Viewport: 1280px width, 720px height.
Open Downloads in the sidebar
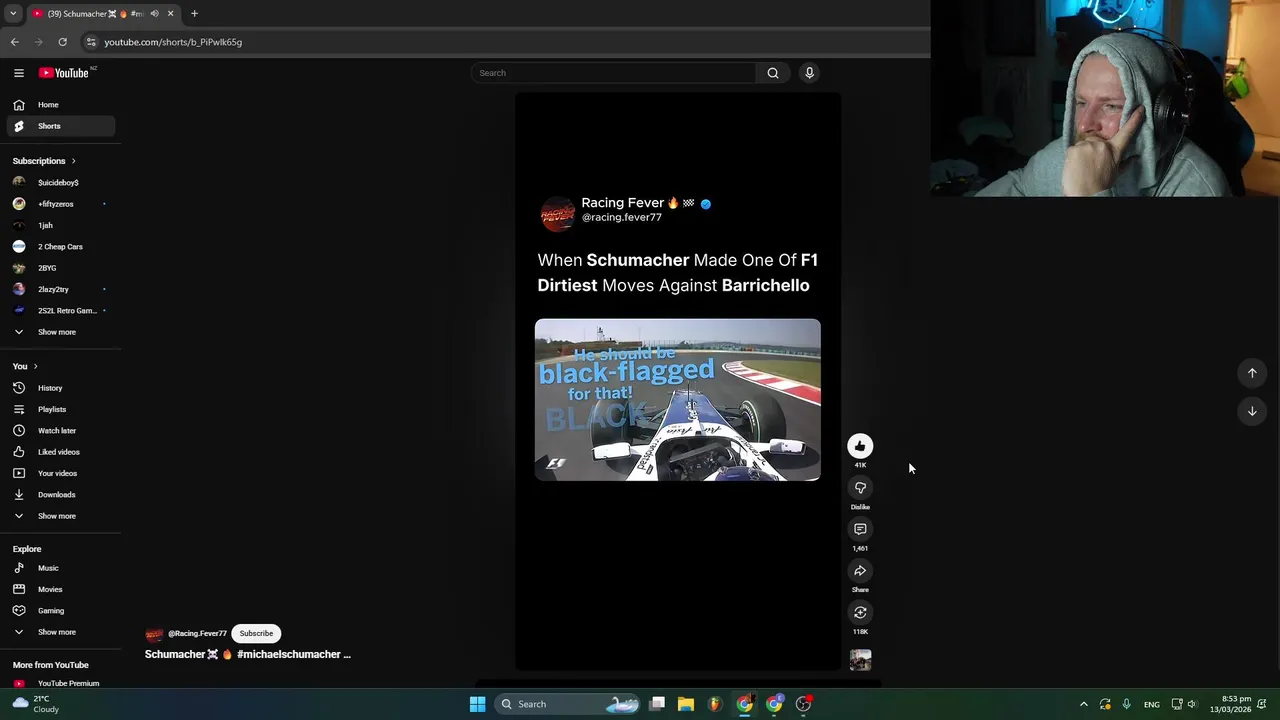tap(60, 495)
